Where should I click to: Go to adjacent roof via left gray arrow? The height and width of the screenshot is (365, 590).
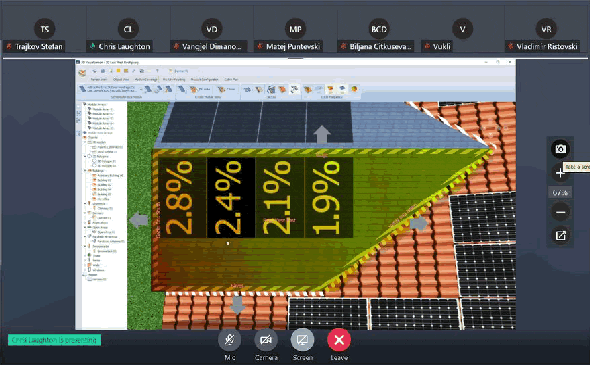(139, 220)
